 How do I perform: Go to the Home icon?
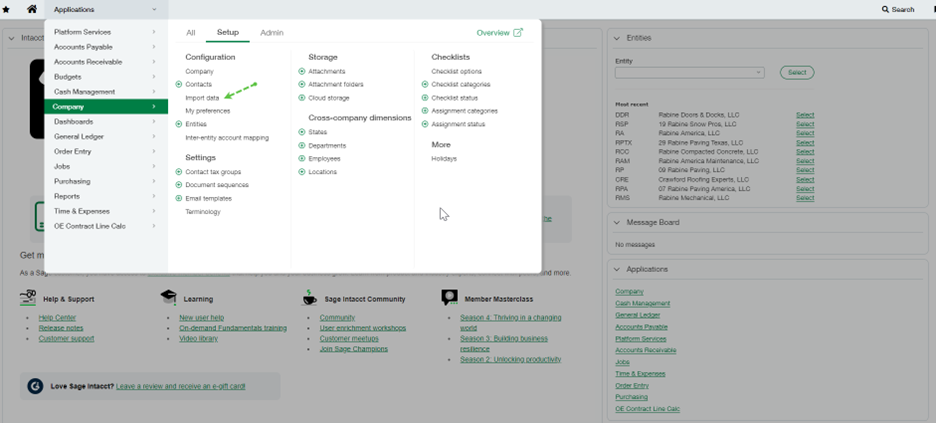(32, 9)
